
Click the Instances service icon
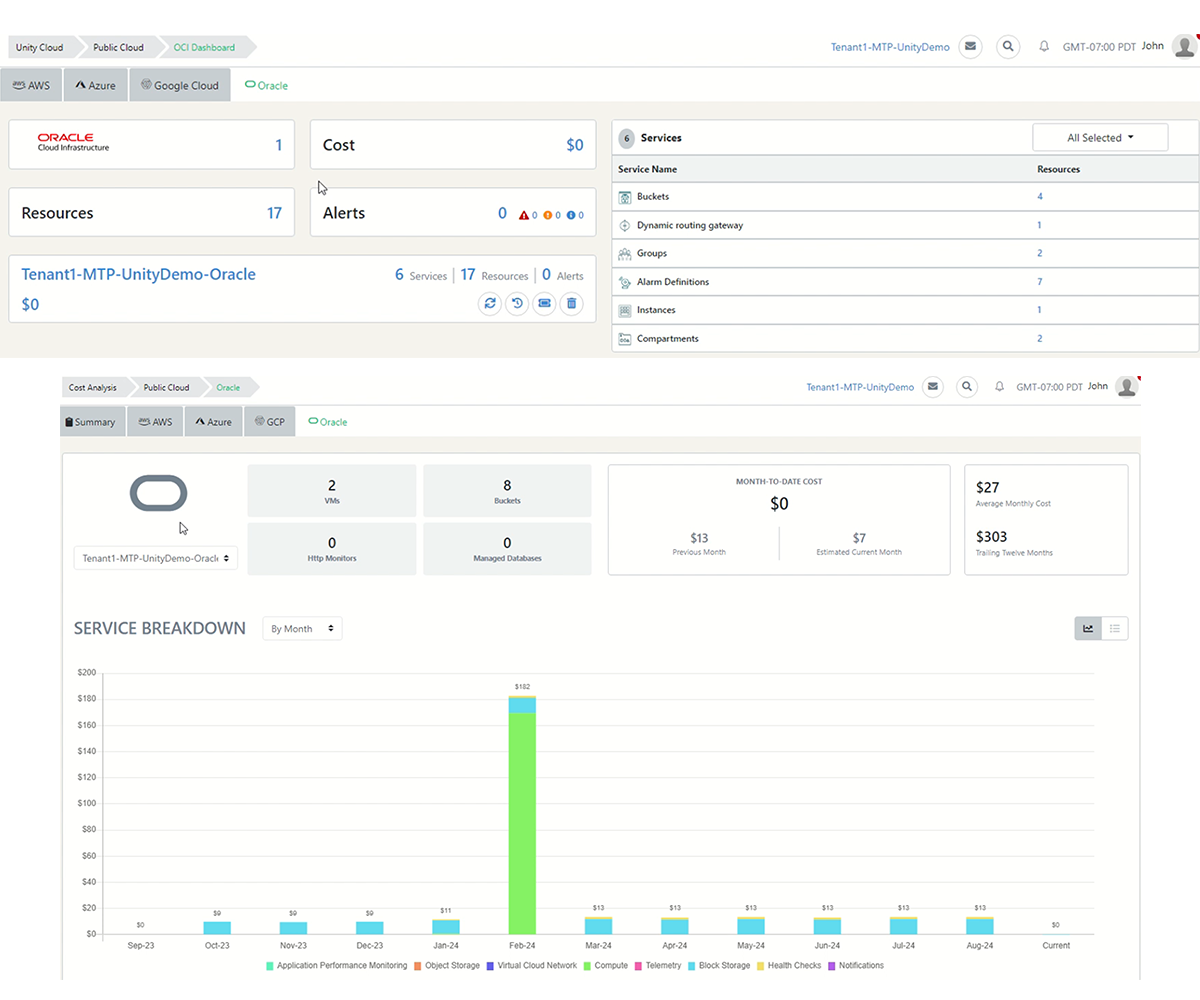625,310
